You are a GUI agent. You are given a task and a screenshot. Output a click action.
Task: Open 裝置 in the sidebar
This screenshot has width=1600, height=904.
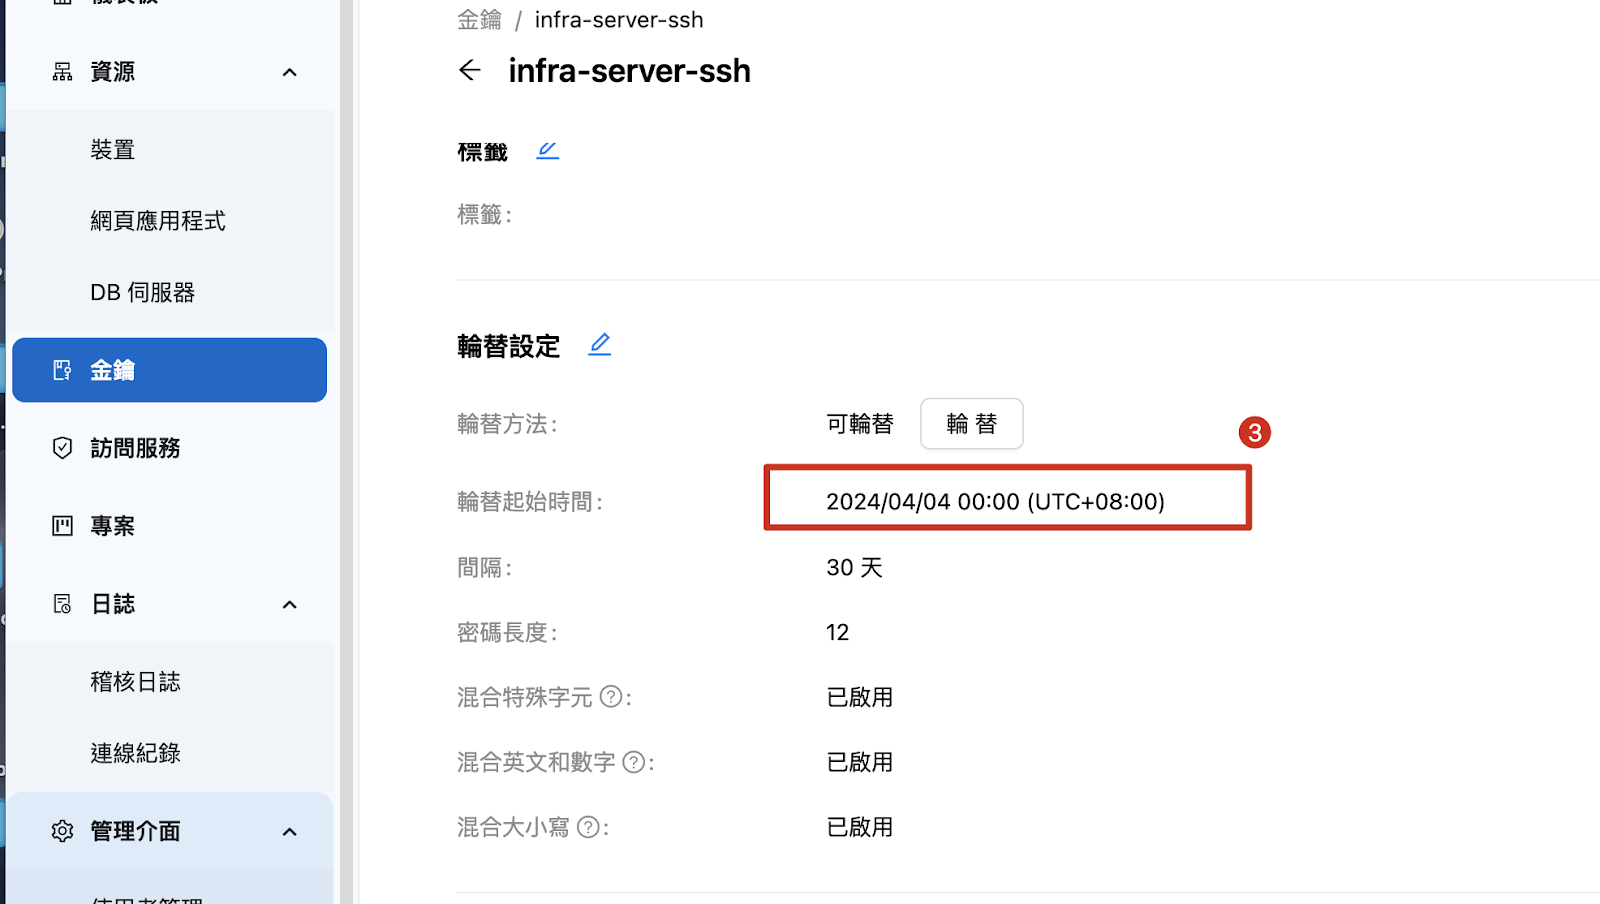(x=113, y=150)
